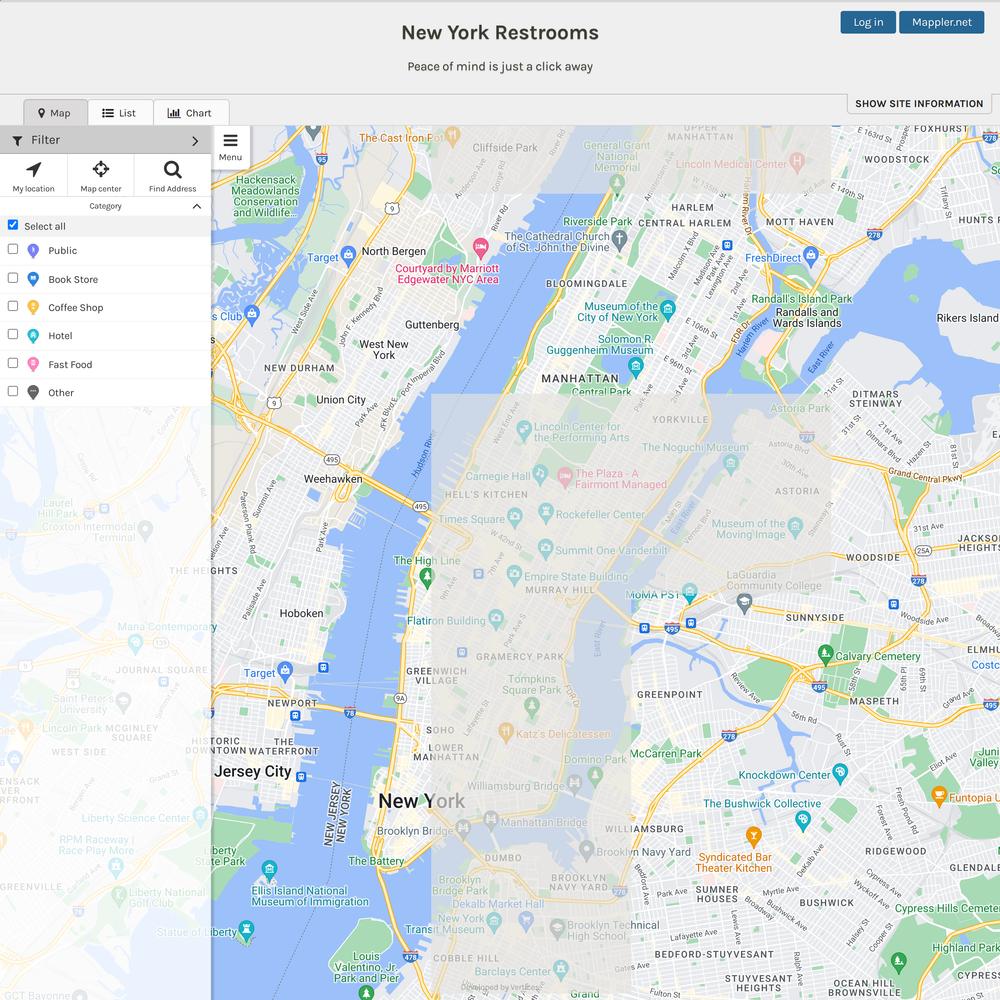Viewport: 1000px width, 1000px height.
Task: Click the pink Fast Food pin icon
Action: point(33,364)
